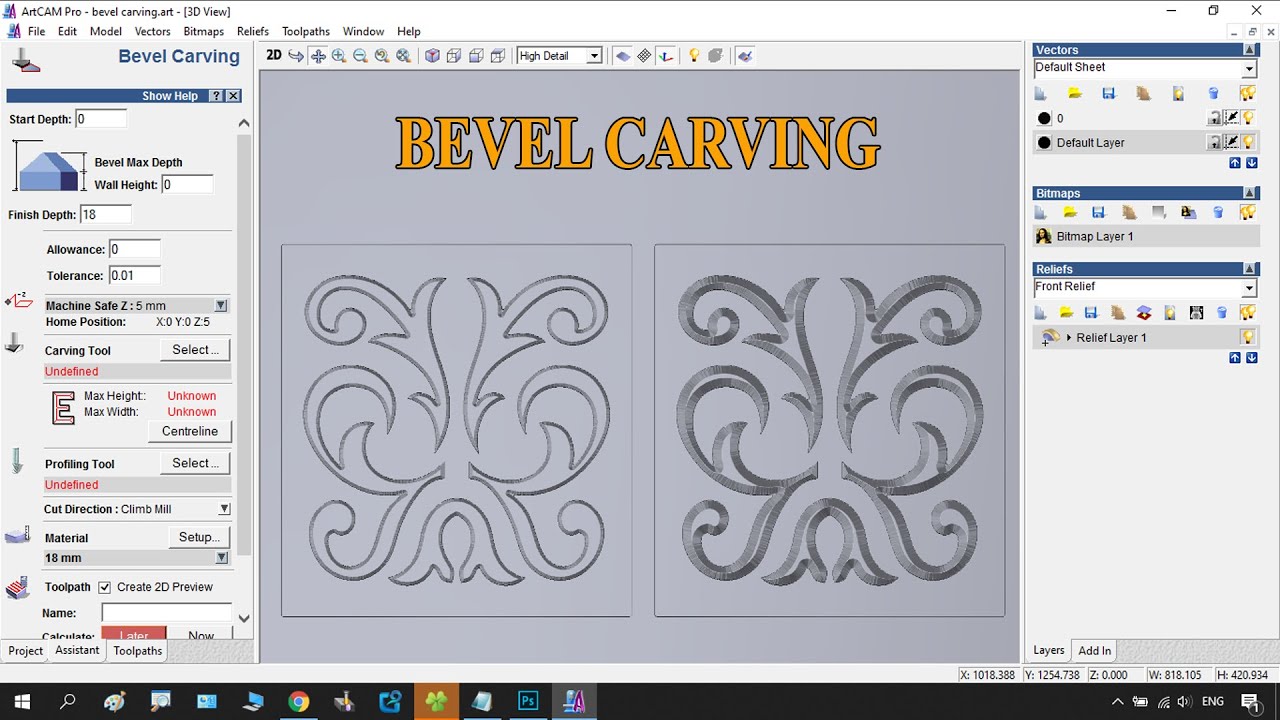
Task: Click the Show Help link
Action: pos(170,96)
